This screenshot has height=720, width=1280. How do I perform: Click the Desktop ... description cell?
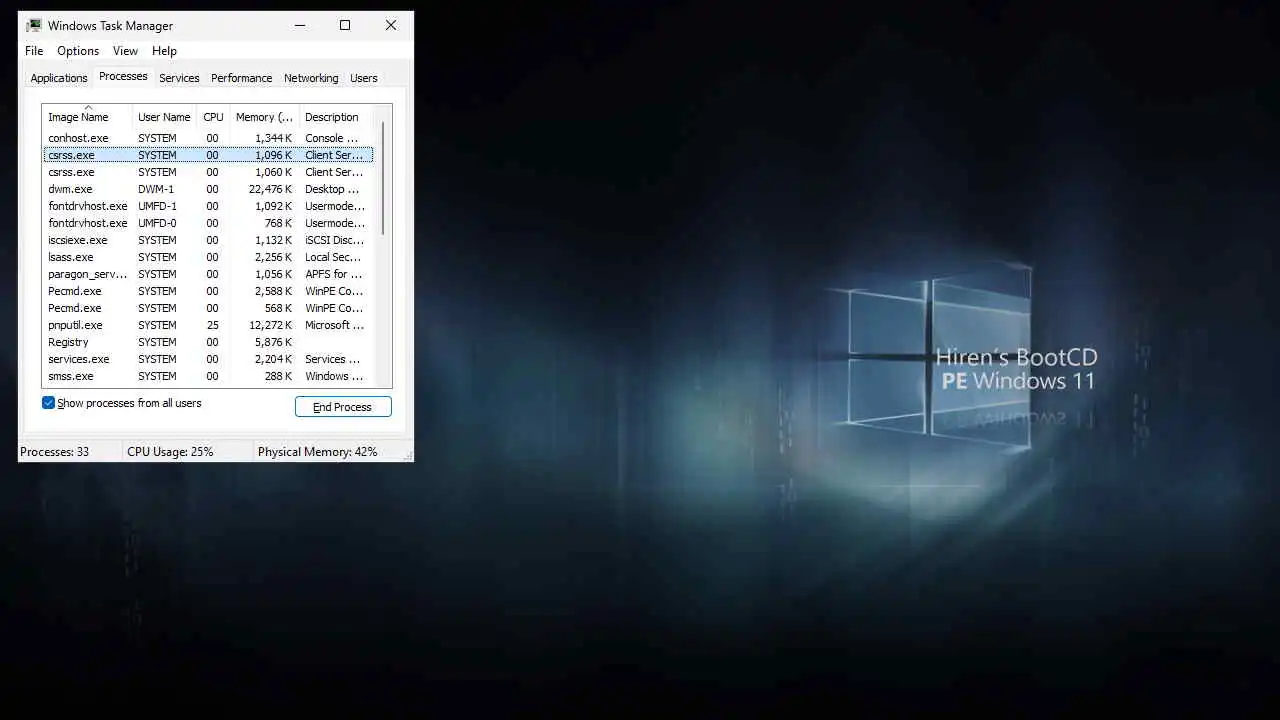[x=332, y=189]
